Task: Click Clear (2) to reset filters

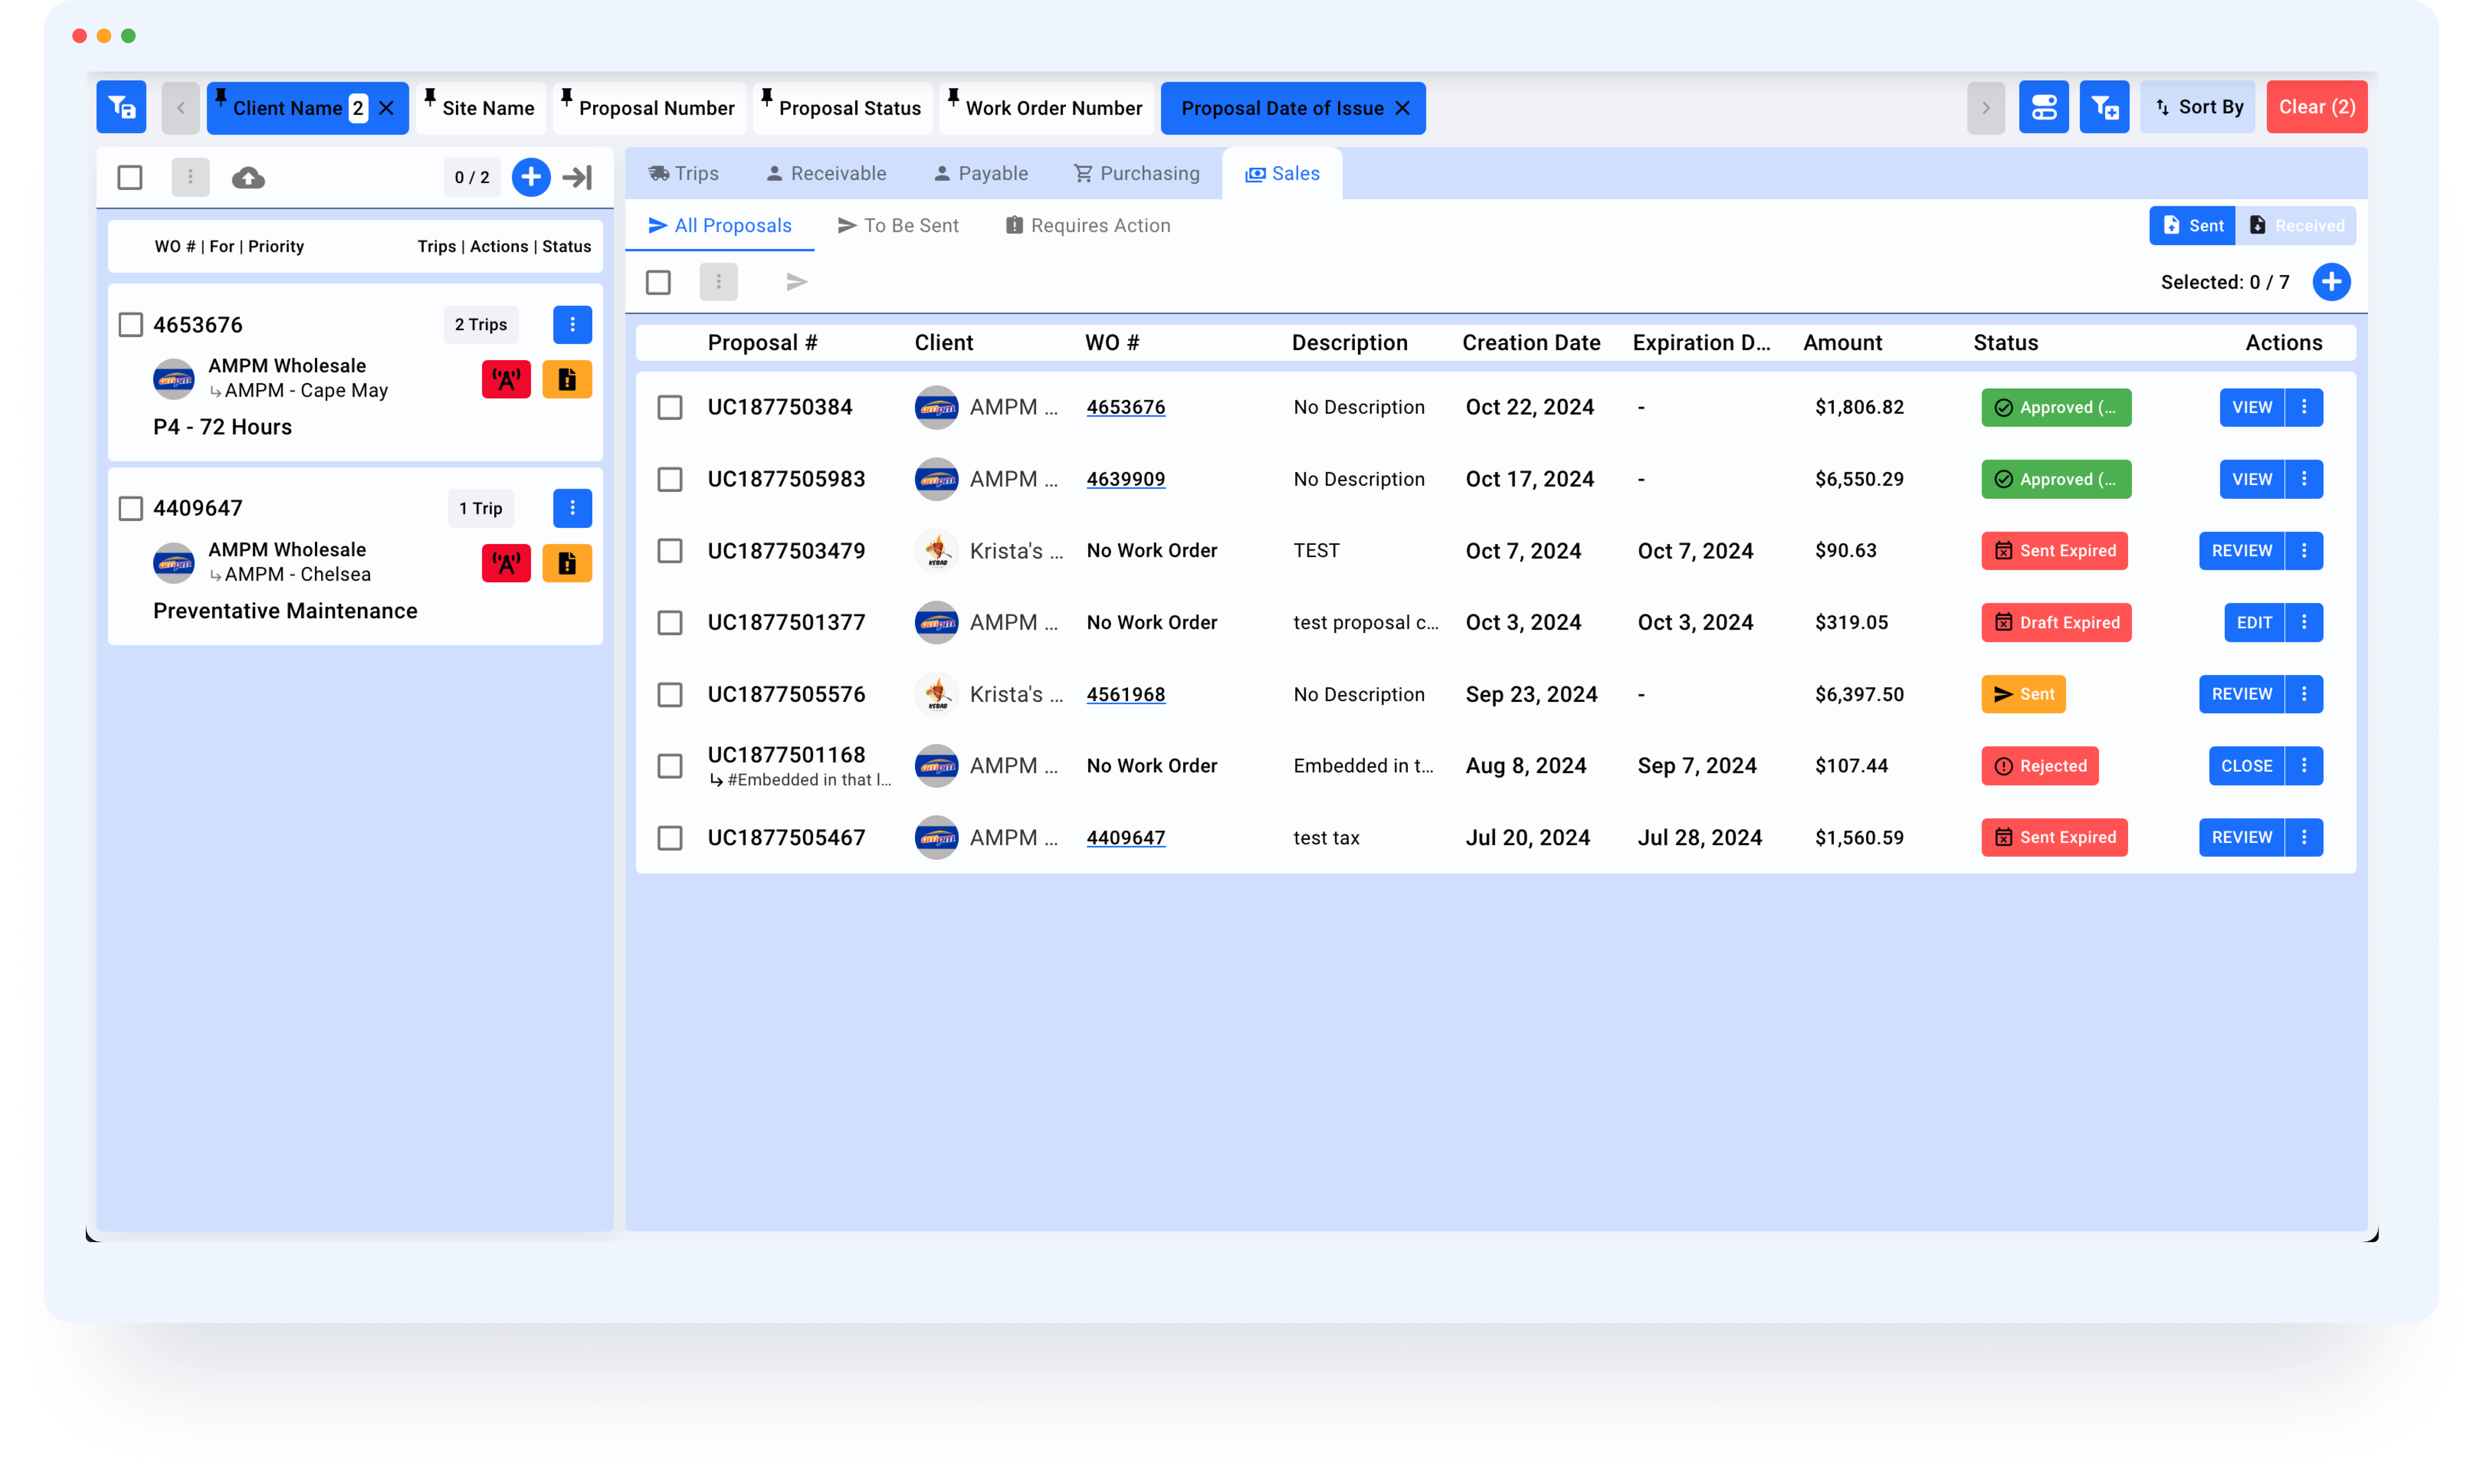Action: 2316,107
